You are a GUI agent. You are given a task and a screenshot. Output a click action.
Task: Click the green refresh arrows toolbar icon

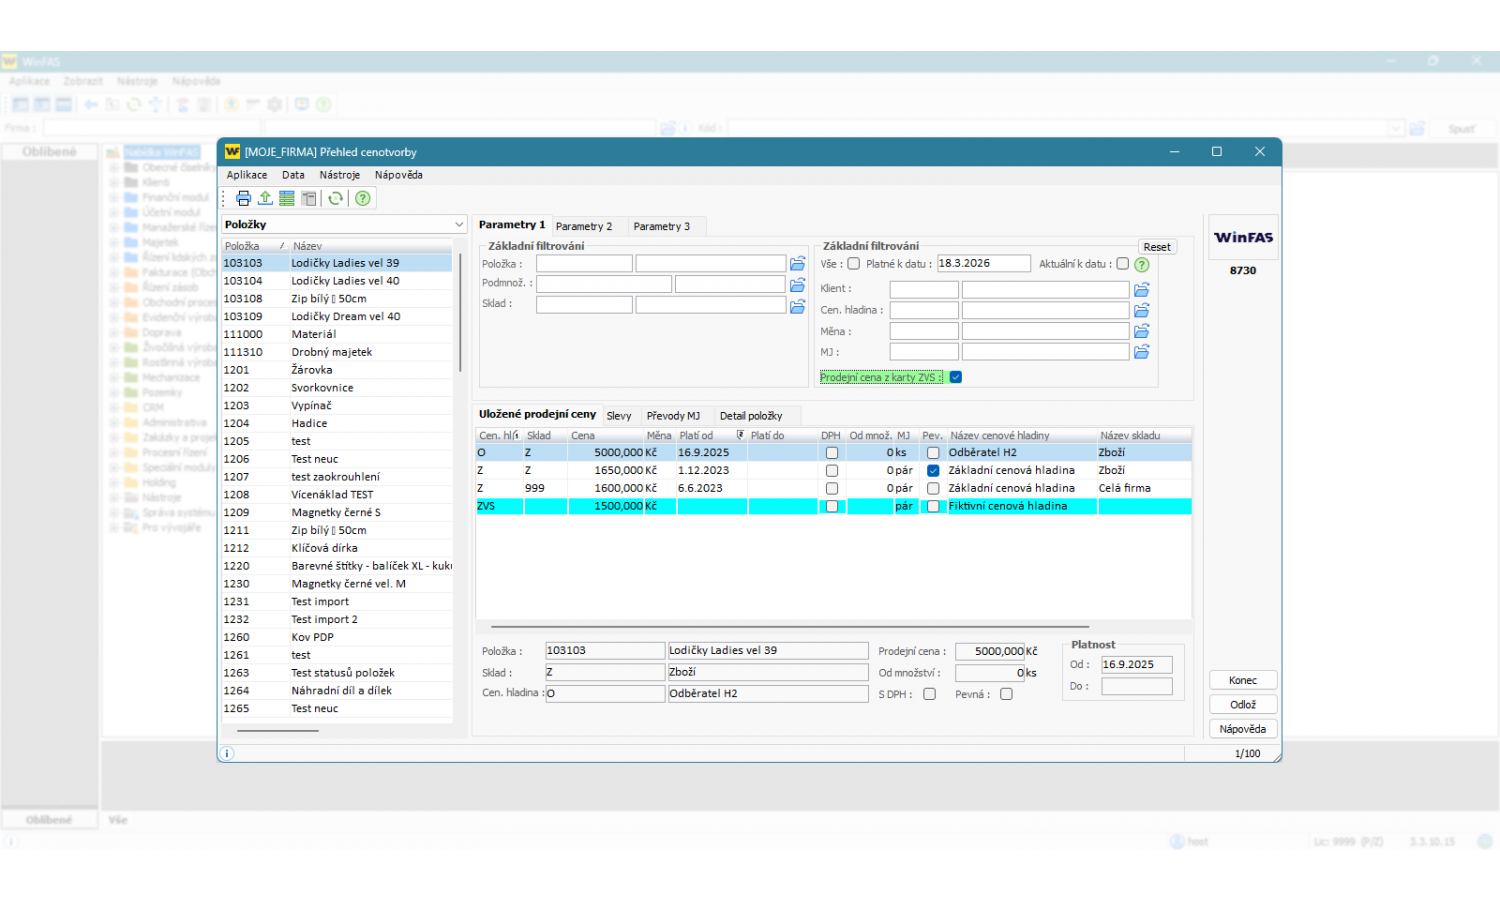[336, 198]
